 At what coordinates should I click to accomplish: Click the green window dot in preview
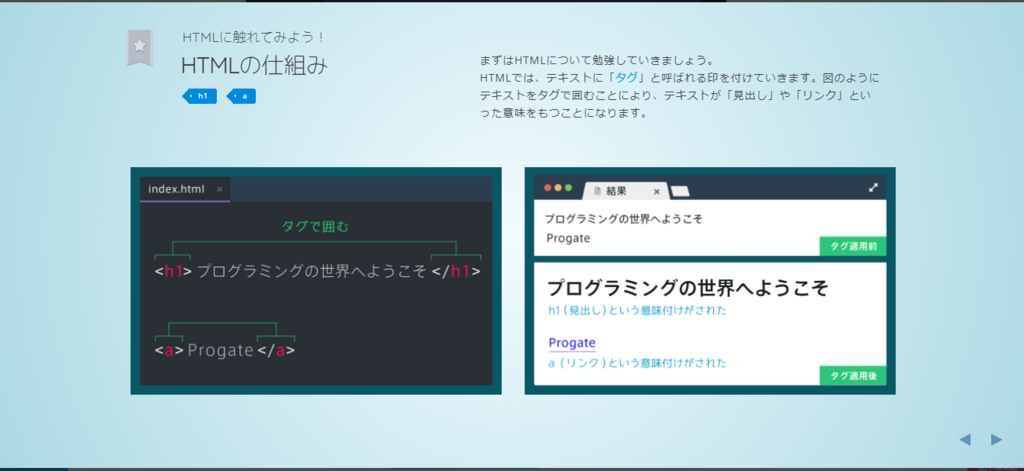pyautogui.click(x=568, y=188)
